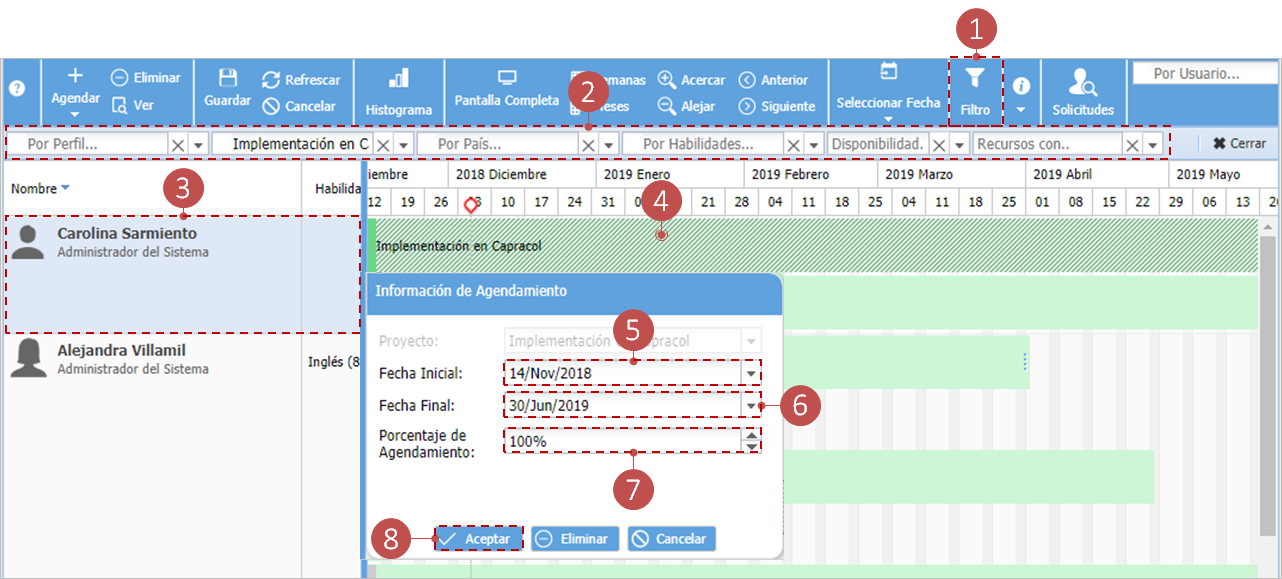Image resolution: width=1282 pixels, height=579 pixels.
Task: Expand the Fecha Inicial date dropdown
Action: click(751, 373)
